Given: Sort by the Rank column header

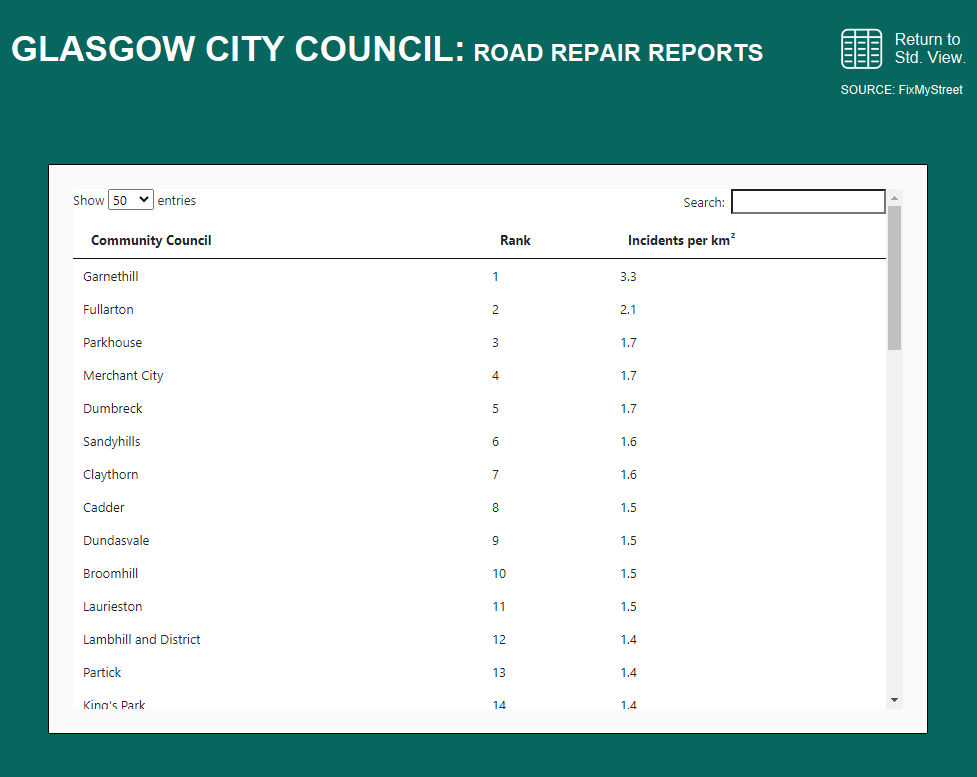Looking at the screenshot, I should point(515,241).
